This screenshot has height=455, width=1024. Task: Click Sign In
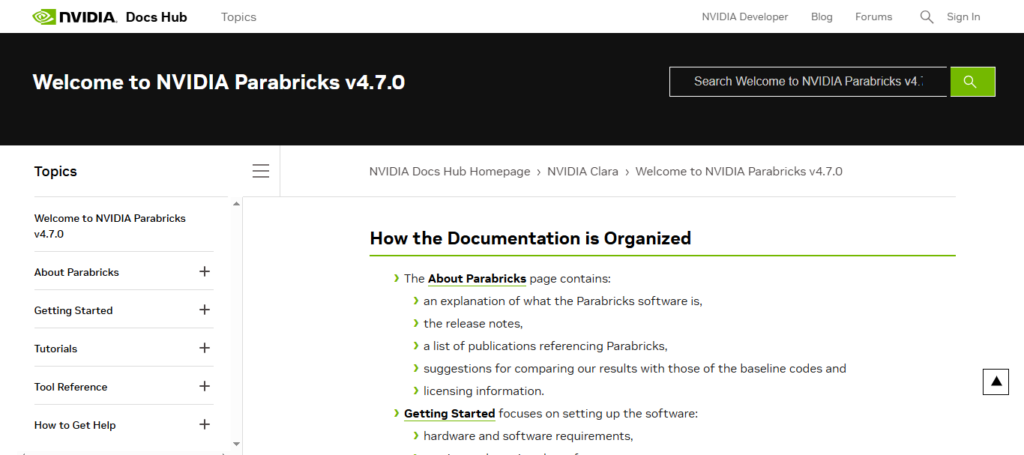pos(963,17)
